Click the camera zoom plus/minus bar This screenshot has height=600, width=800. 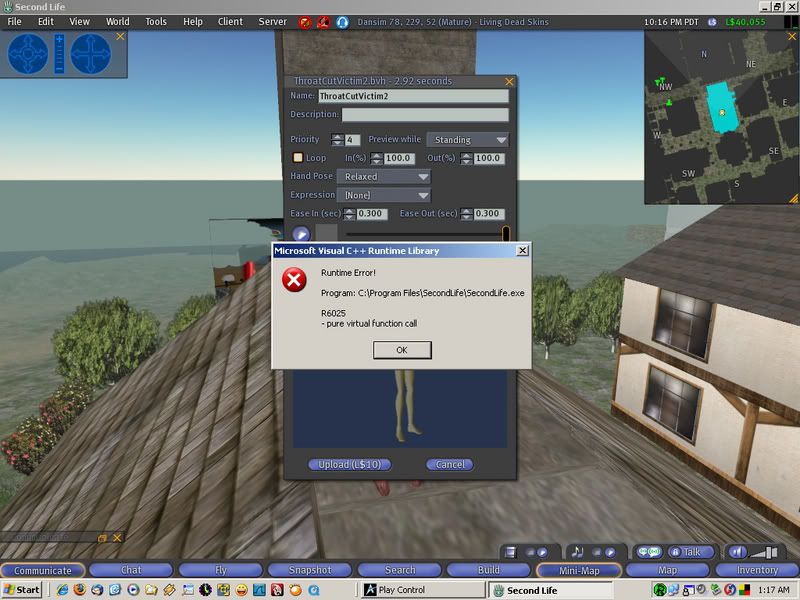[59, 54]
